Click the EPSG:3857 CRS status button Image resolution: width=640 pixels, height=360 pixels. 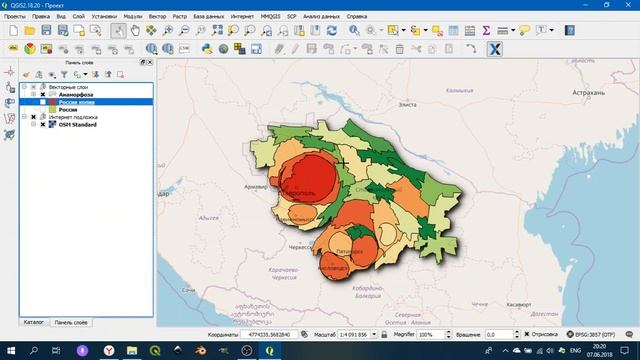(x=591, y=334)
